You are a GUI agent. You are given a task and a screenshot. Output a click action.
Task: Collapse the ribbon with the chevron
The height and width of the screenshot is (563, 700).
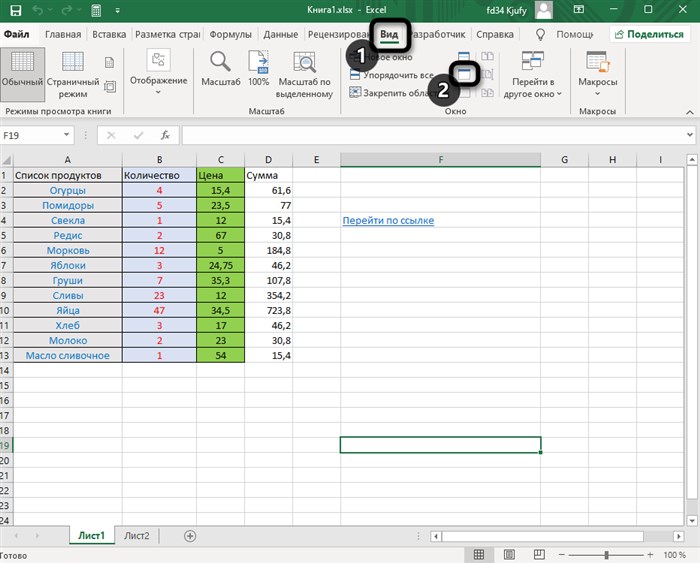tap(690, 112)
